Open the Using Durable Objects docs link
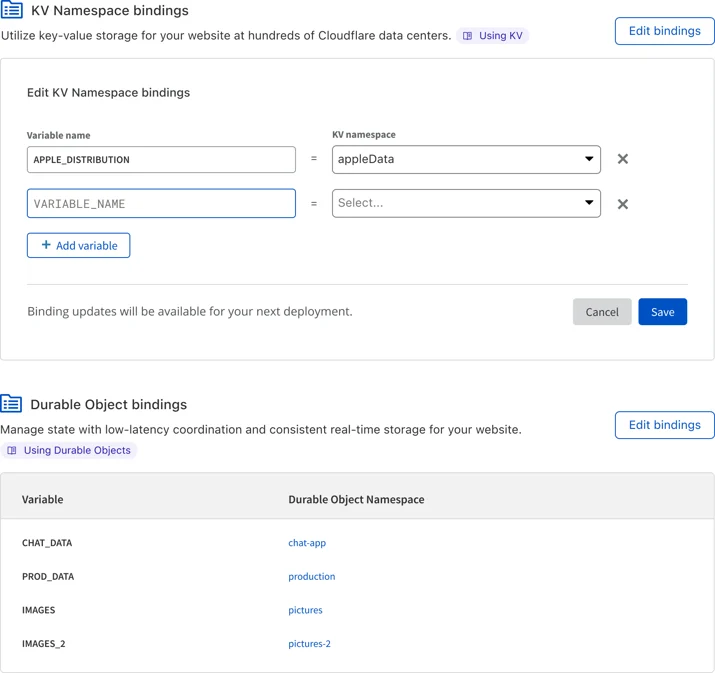The width and height of the screenshot is (715, 673). tap(69, 450)
